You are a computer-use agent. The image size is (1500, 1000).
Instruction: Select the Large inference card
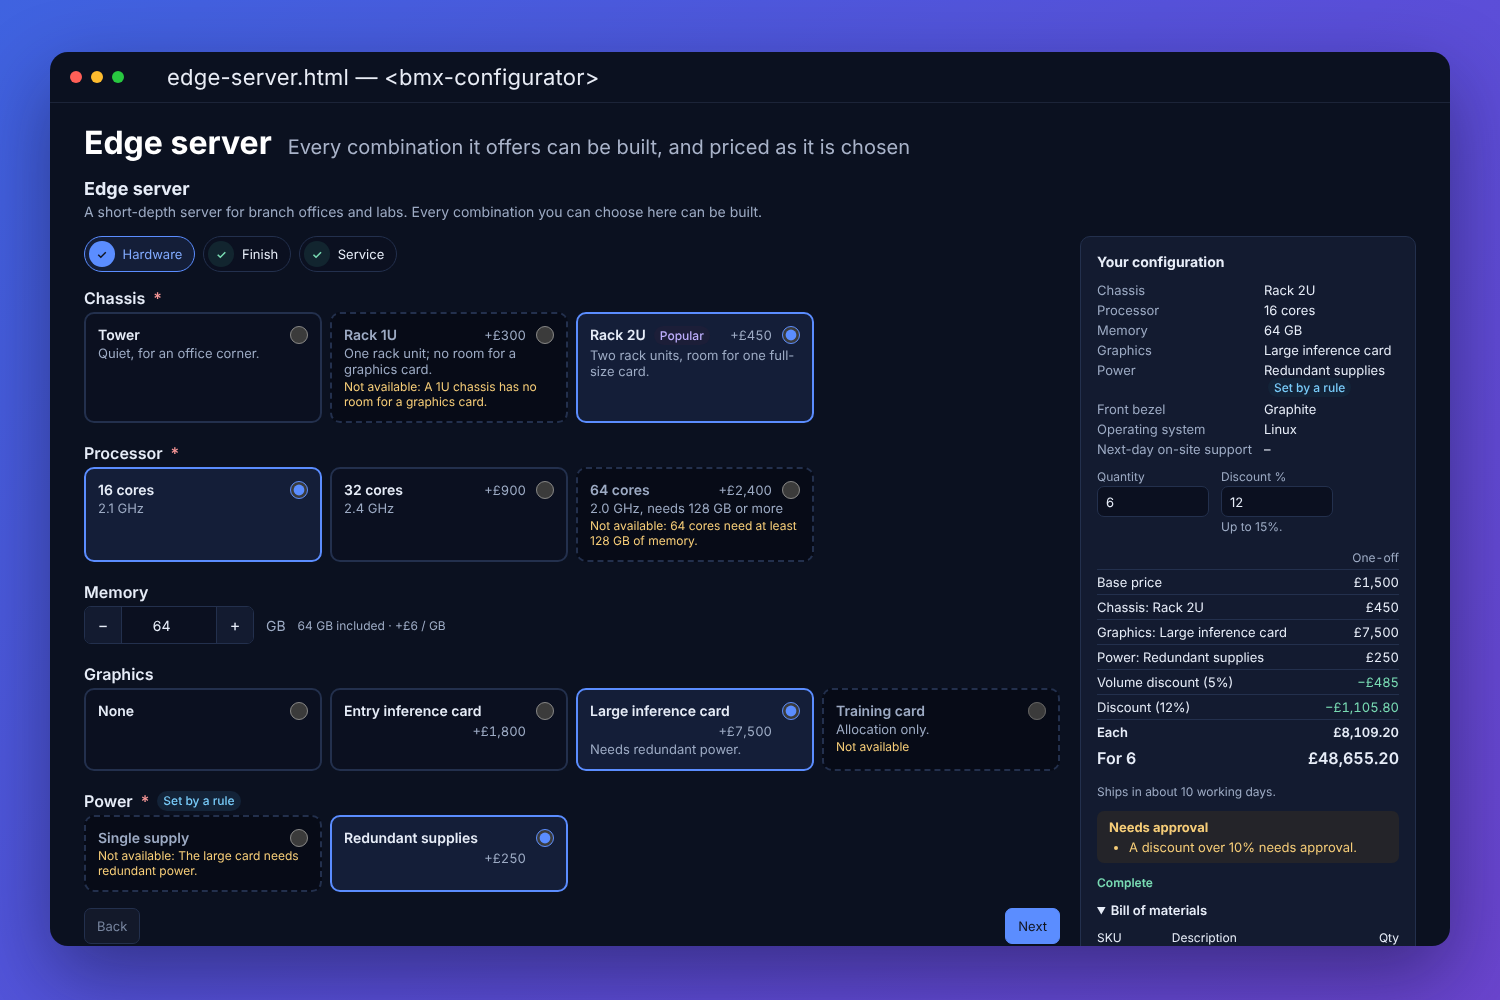coord(695,729)
